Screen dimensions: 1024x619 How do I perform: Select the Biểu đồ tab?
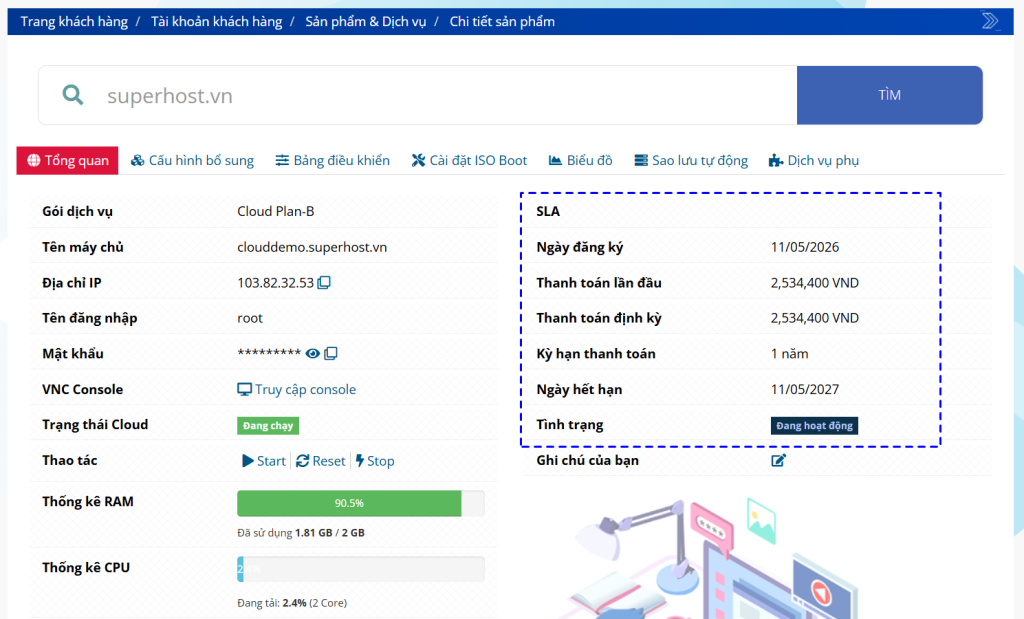coord(581,161)
